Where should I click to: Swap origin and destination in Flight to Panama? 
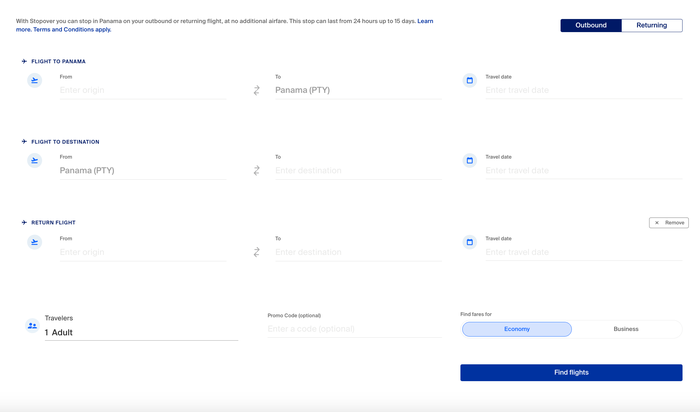coord(257,91)
